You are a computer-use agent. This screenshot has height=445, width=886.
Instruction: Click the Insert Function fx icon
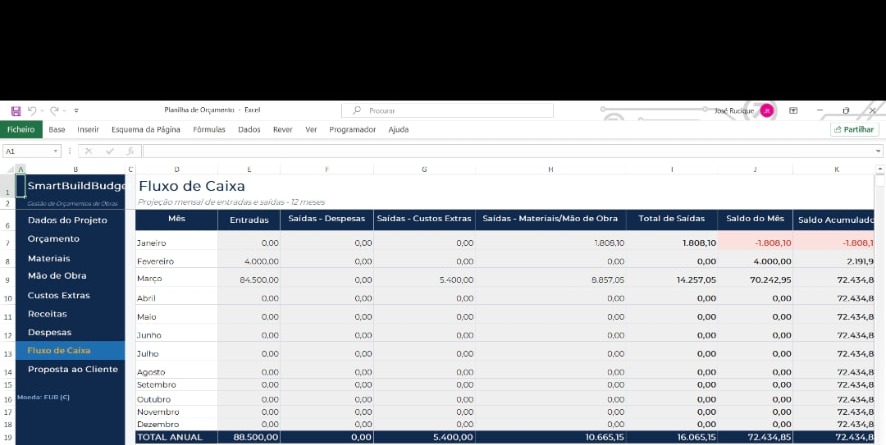coord(130,151)
